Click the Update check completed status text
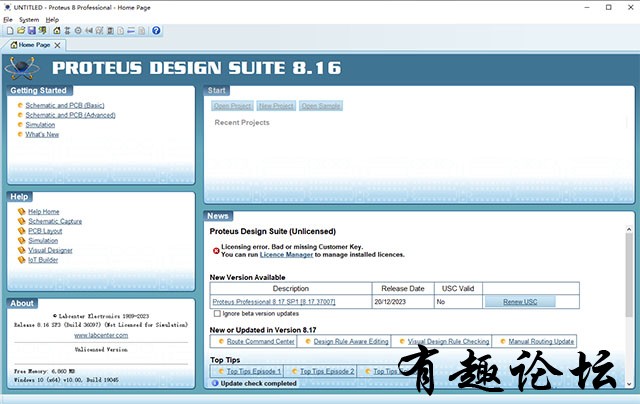The width and height of the screenshot is (640, 404). point(258,383)
